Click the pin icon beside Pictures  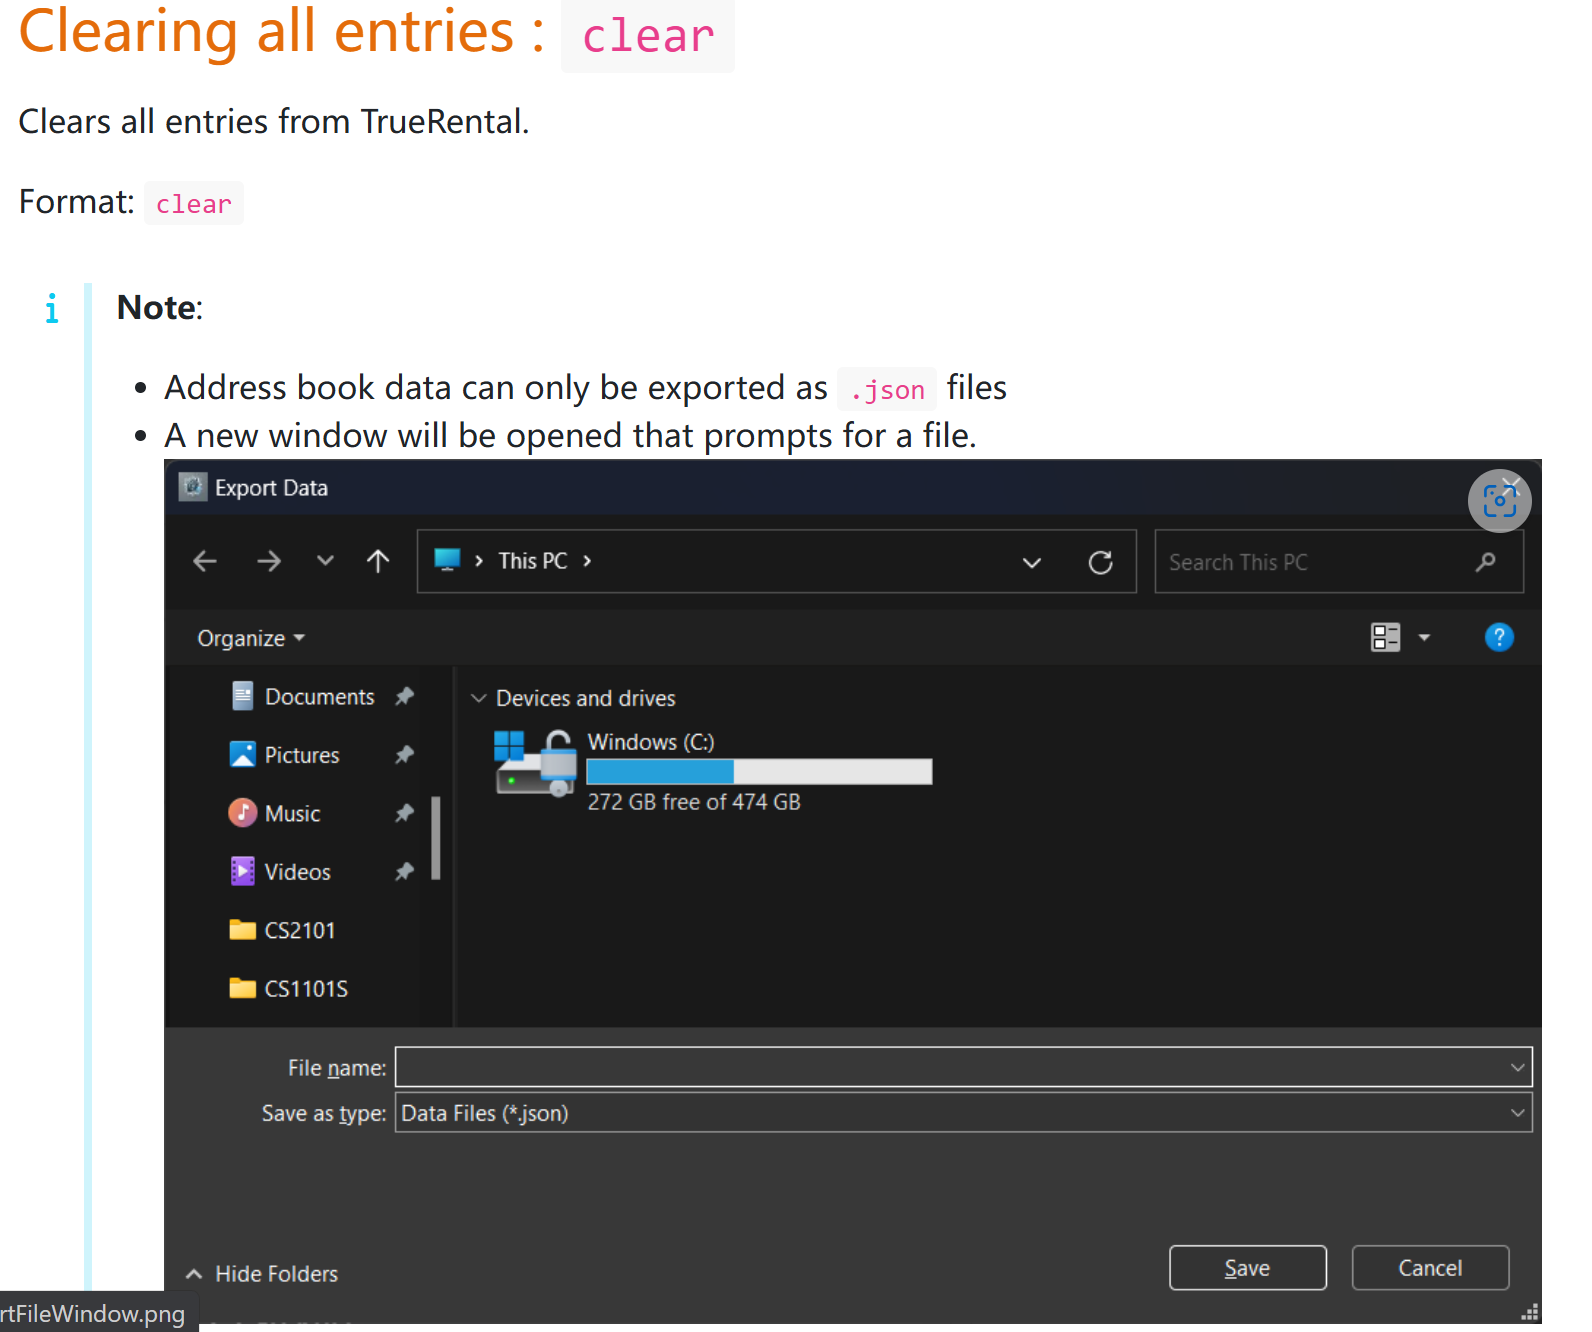pos(404,754)
